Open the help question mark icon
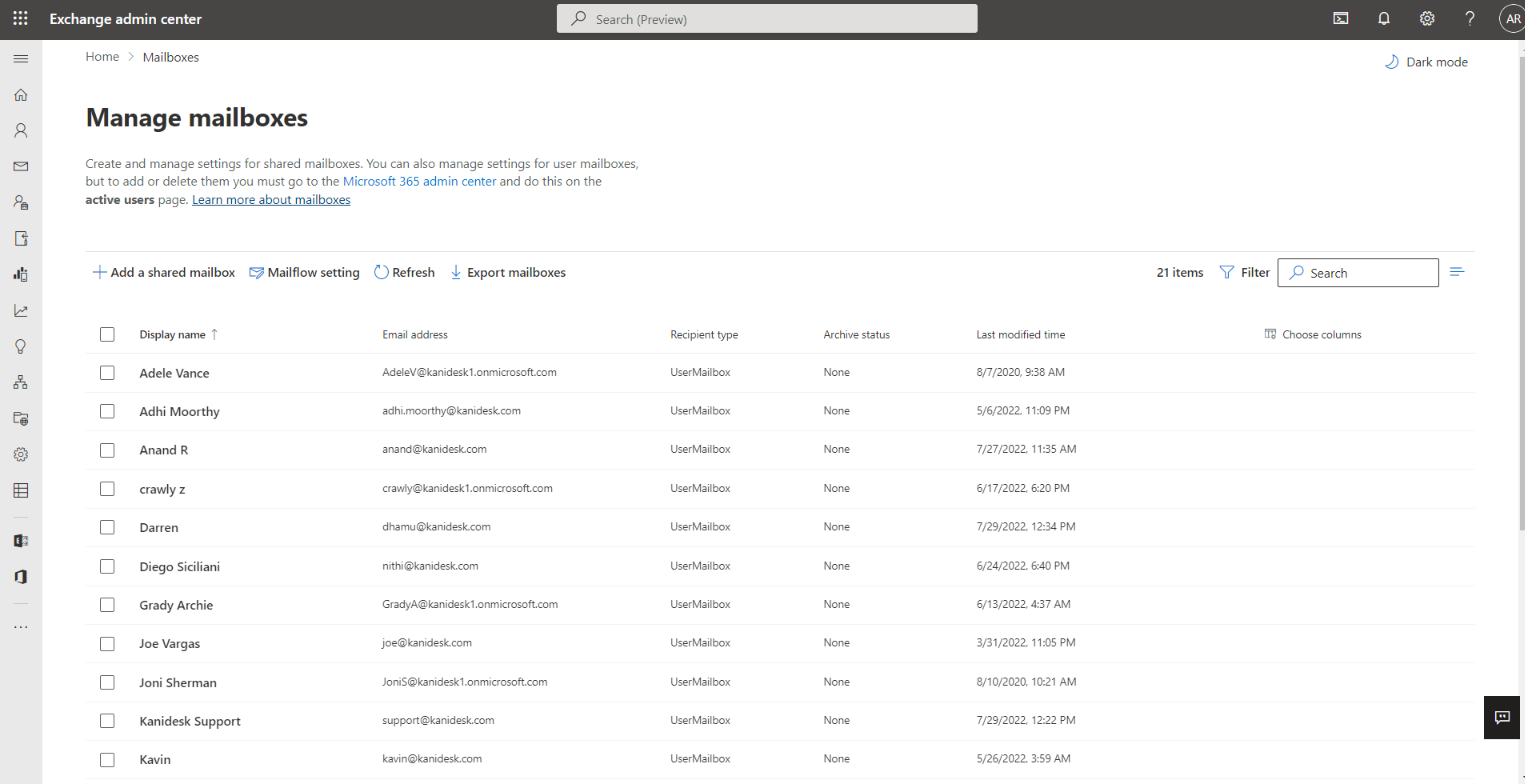 pyautogui.click(x=1469, y=18)
